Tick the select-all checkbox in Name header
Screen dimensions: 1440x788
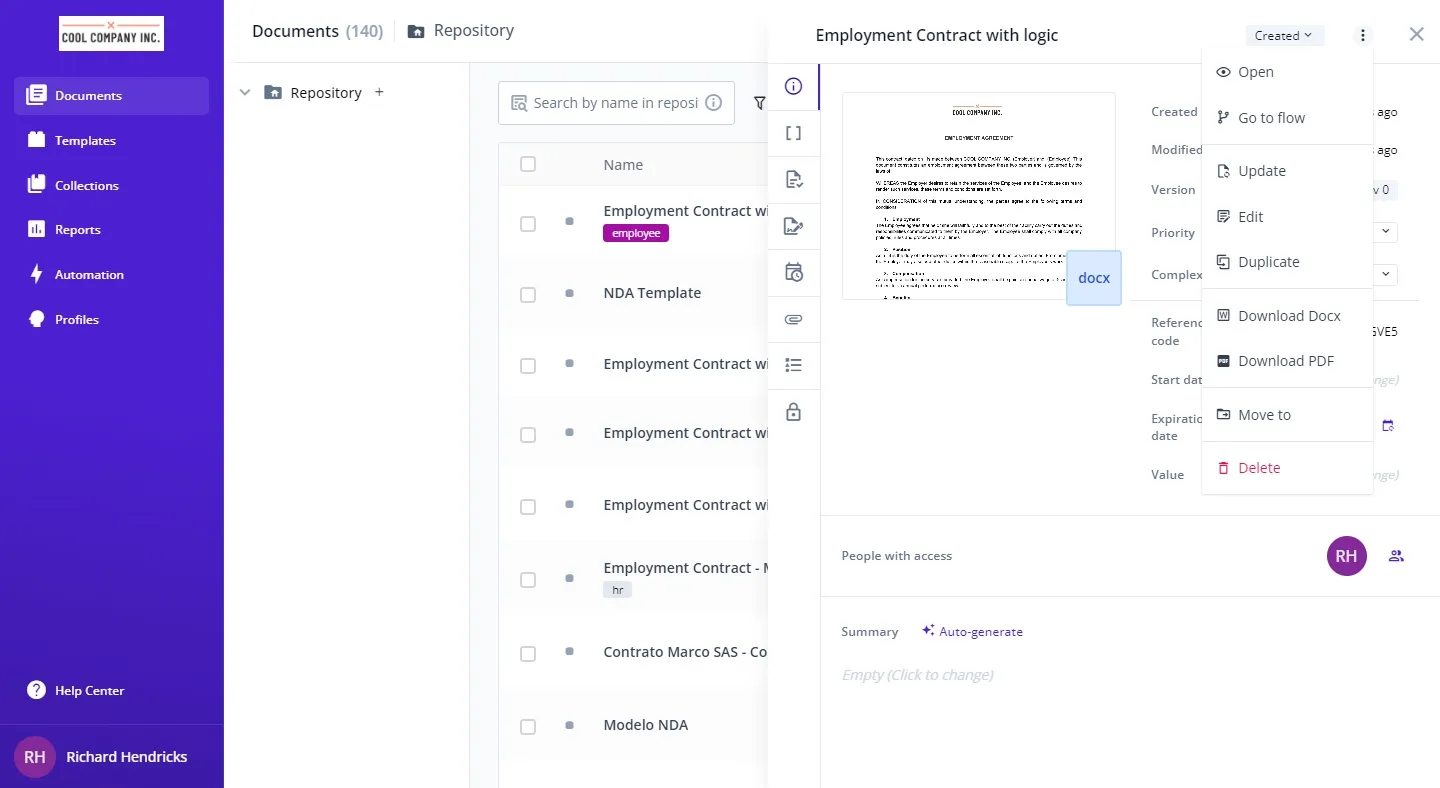tap(528, 165)
